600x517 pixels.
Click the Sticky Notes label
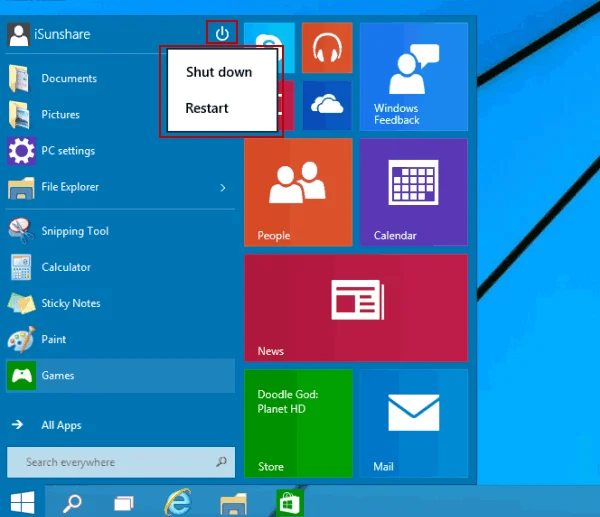pyautogui.click(x=71, y=303)
